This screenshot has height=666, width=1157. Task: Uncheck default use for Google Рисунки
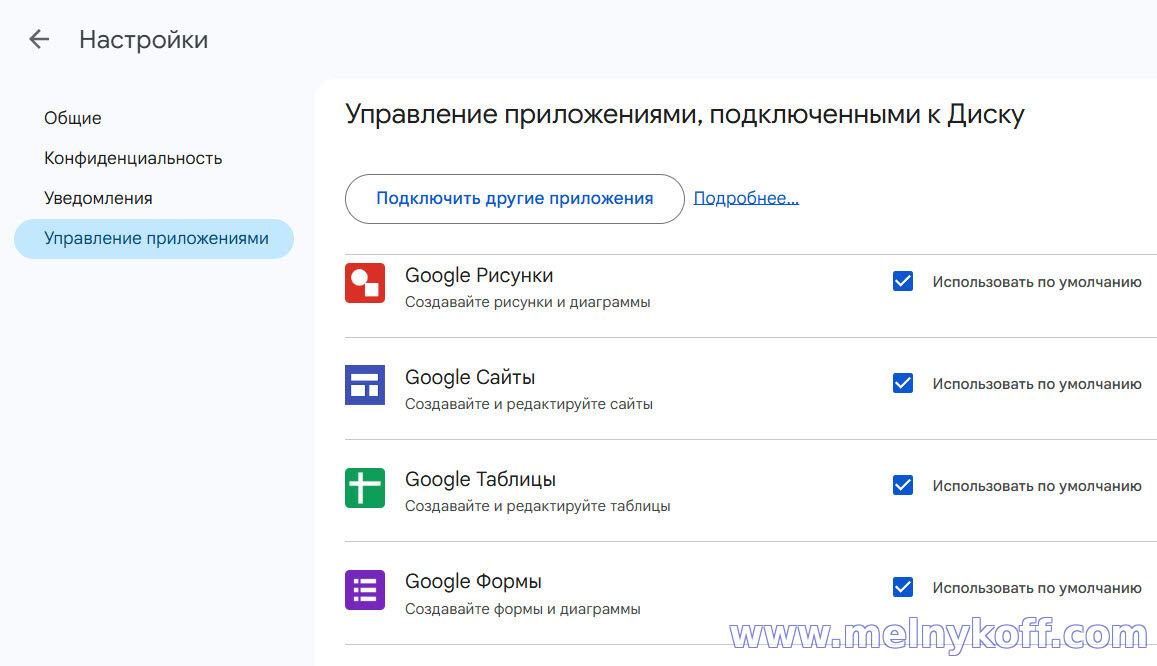pyautogui.click(x=903, y=282)
